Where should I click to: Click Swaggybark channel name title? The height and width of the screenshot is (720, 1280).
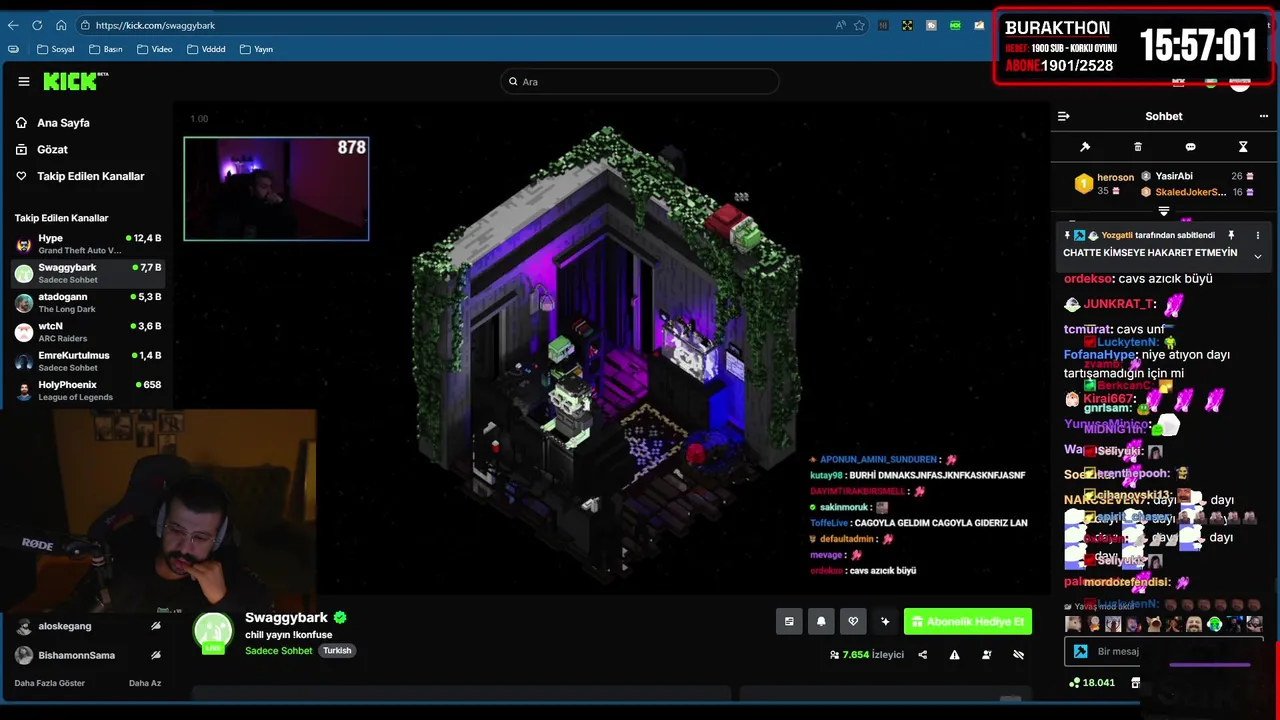pos(286,618)
